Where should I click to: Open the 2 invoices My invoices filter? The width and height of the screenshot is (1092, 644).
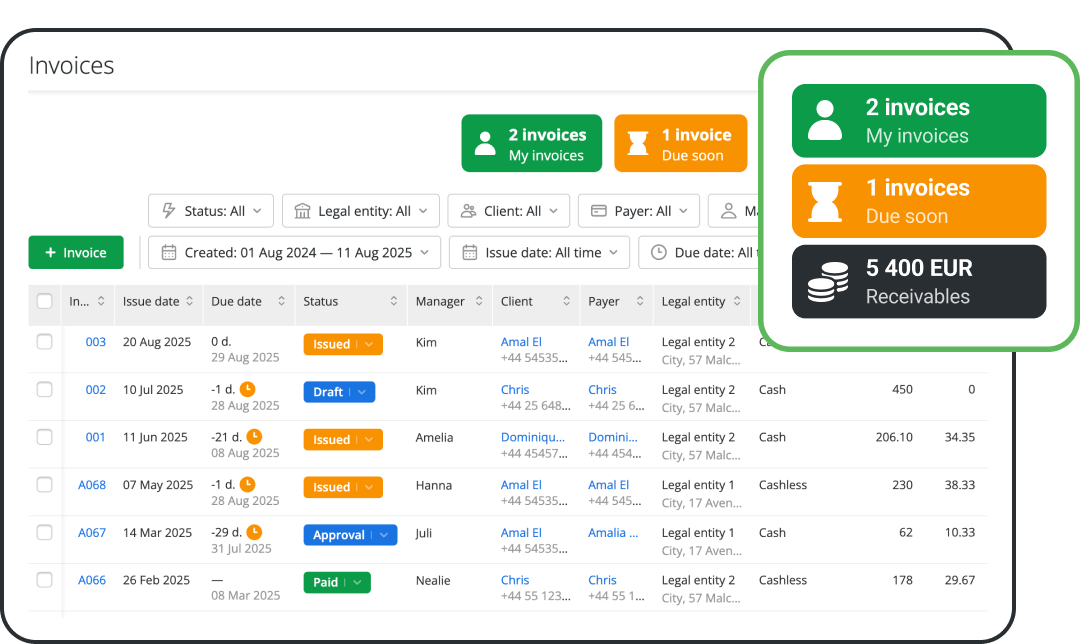click(531, 143)
